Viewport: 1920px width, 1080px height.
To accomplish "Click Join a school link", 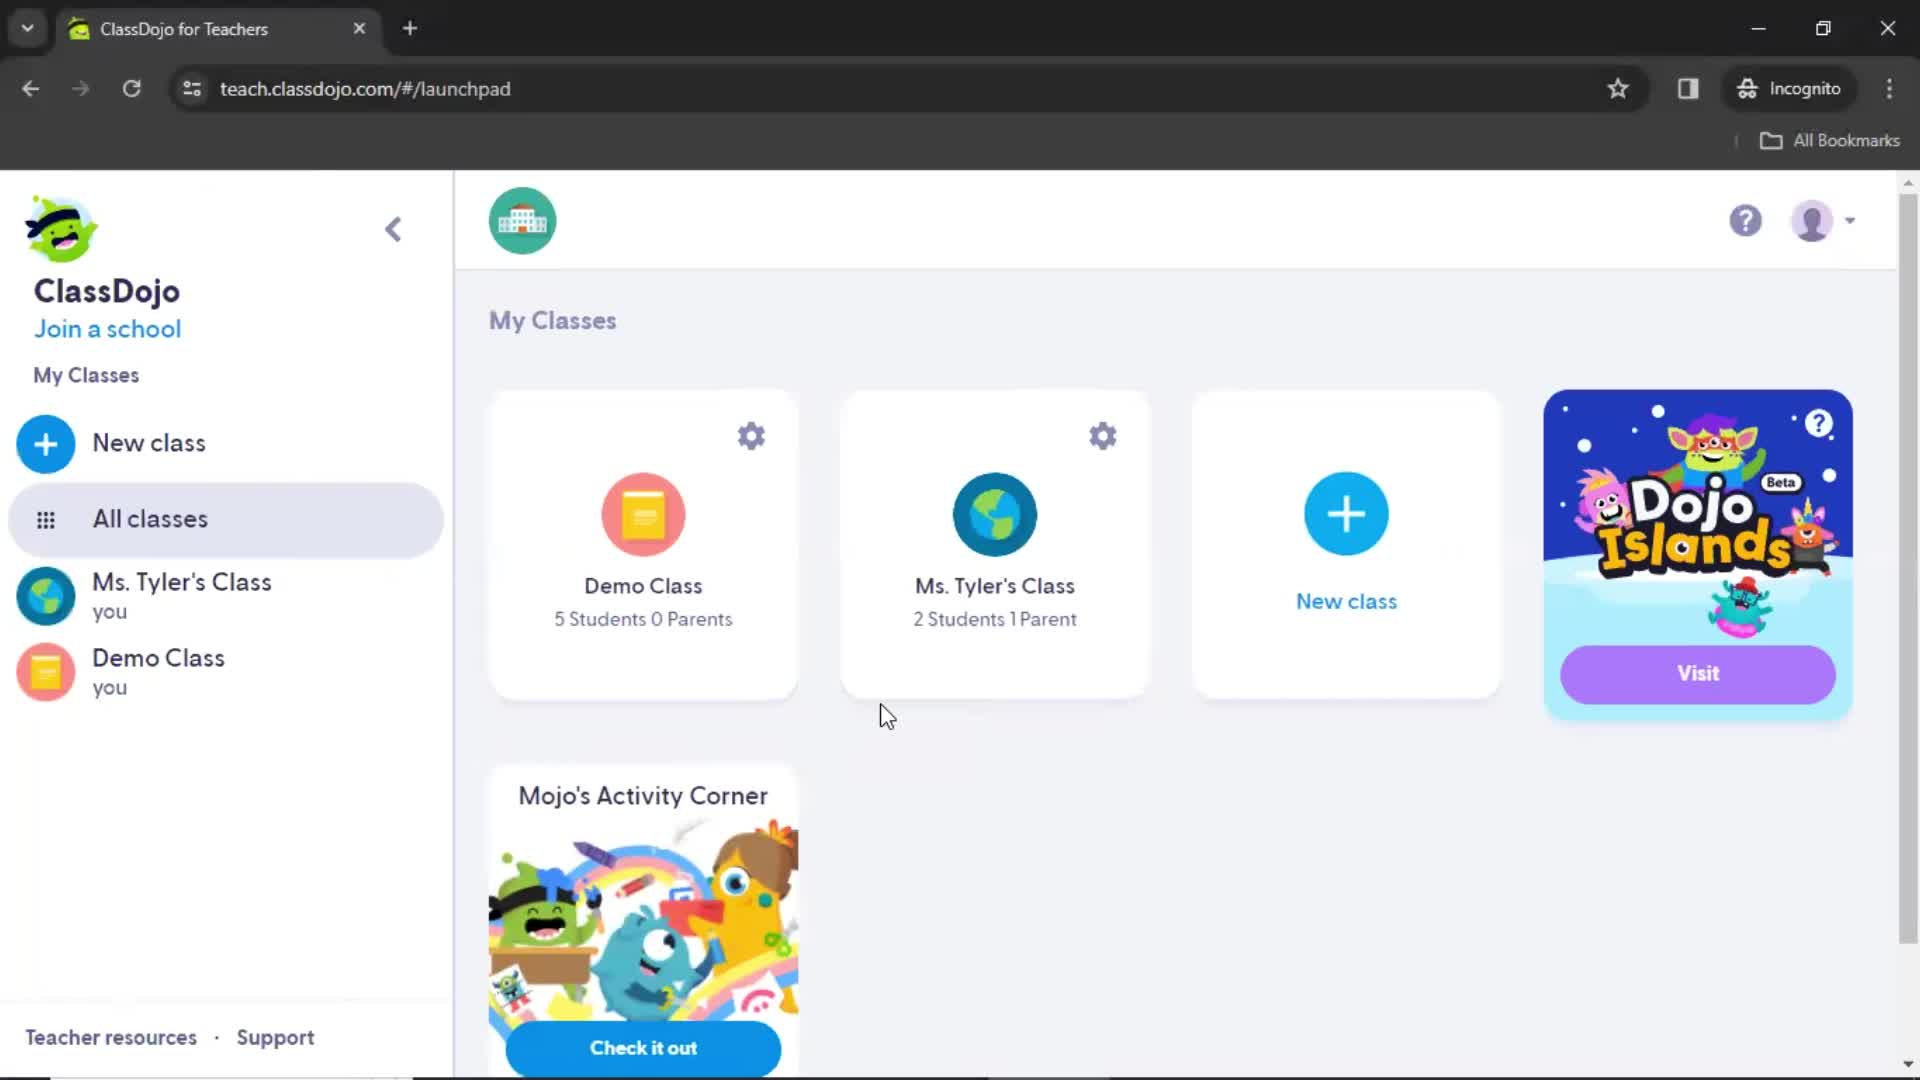I will [107, 328].
